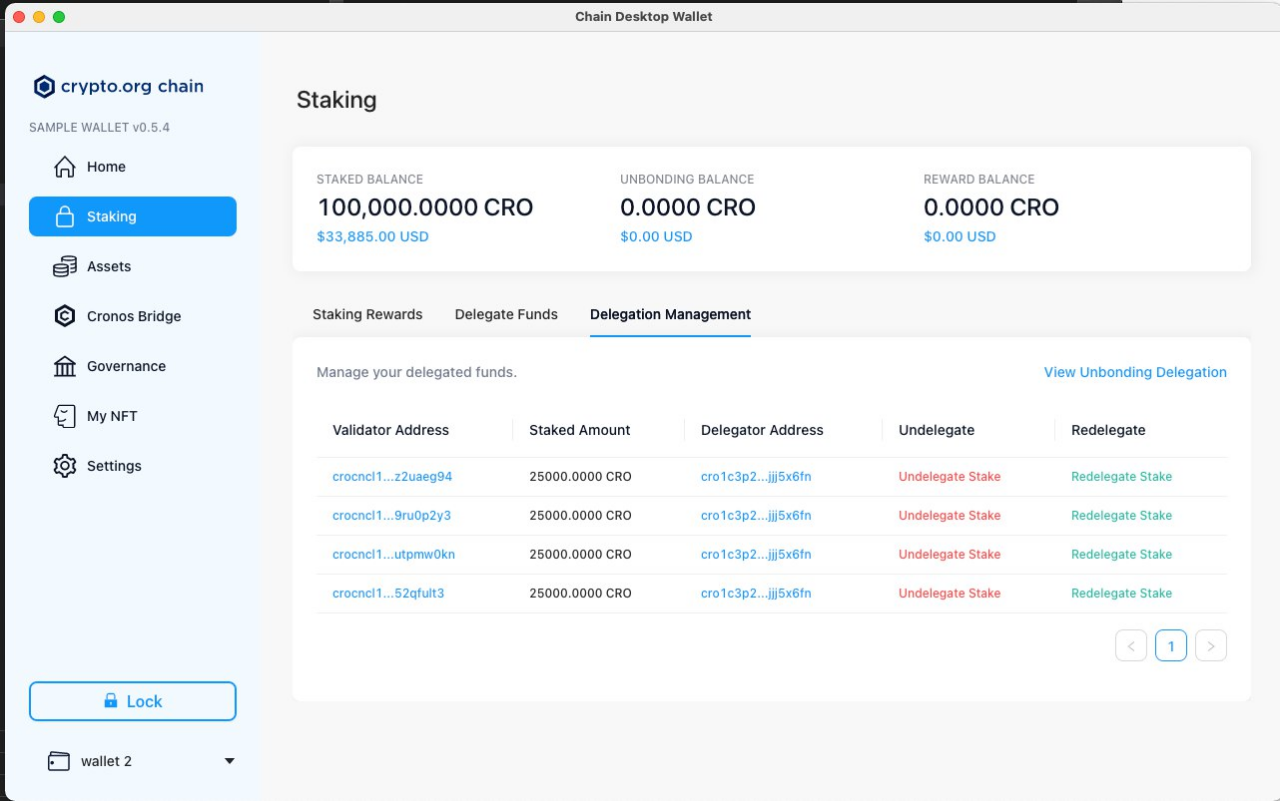
Task: Undelegate Stake for validator crocncl1...utpmw0kn
Action: 949,554
